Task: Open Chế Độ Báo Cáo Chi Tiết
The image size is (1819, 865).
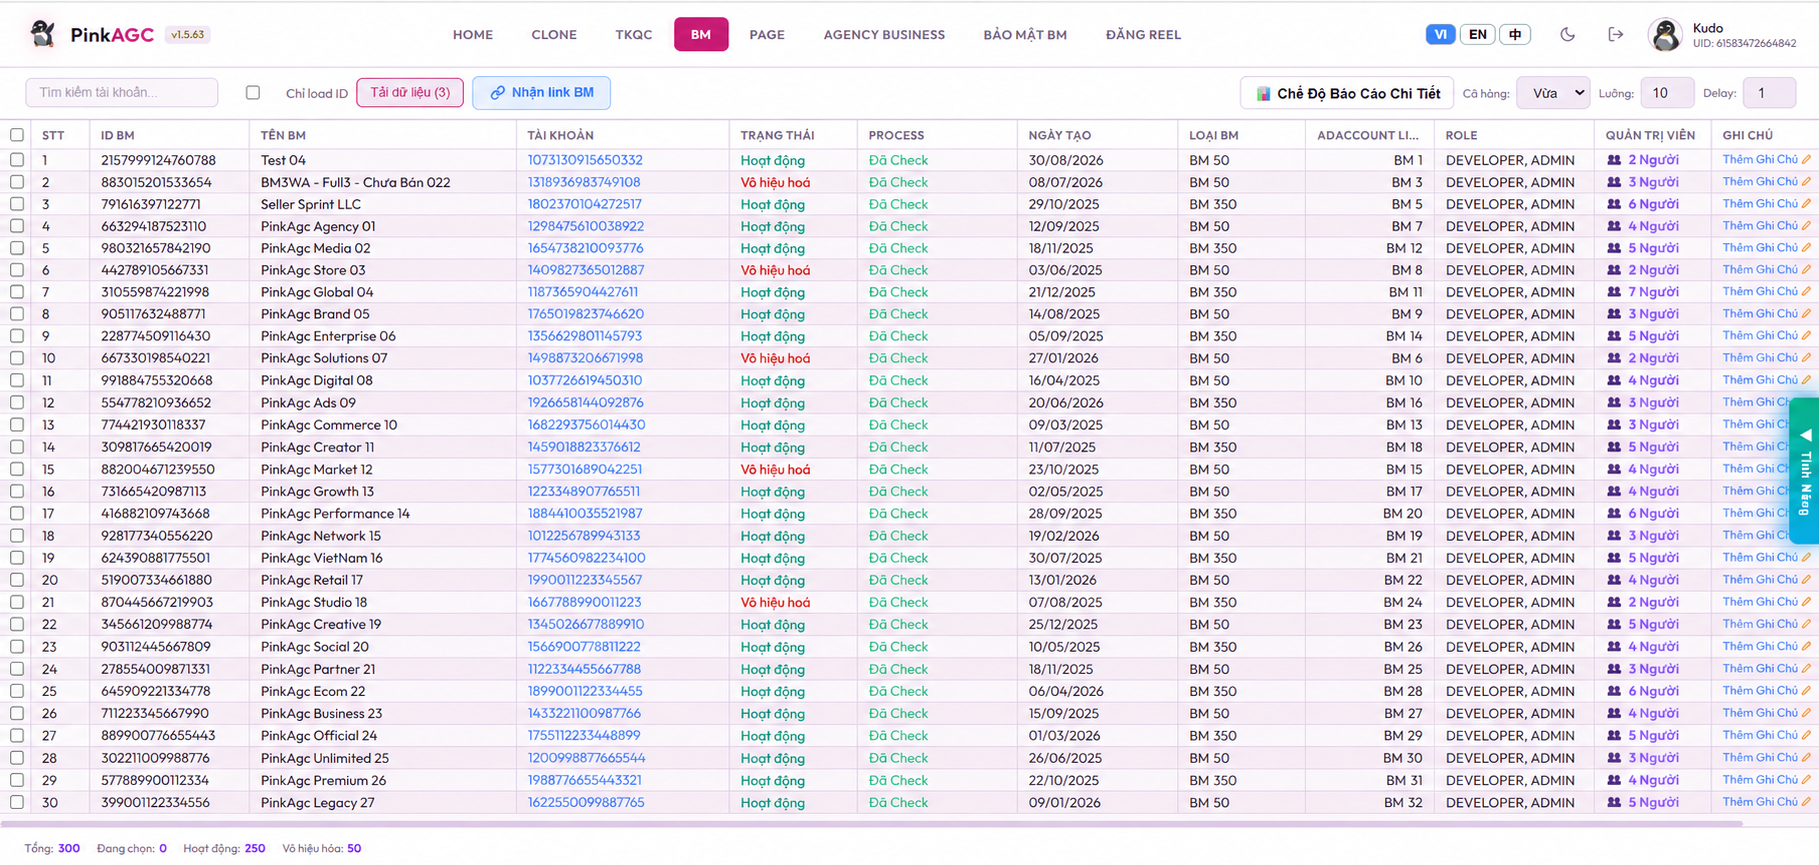Action: 1347,93
